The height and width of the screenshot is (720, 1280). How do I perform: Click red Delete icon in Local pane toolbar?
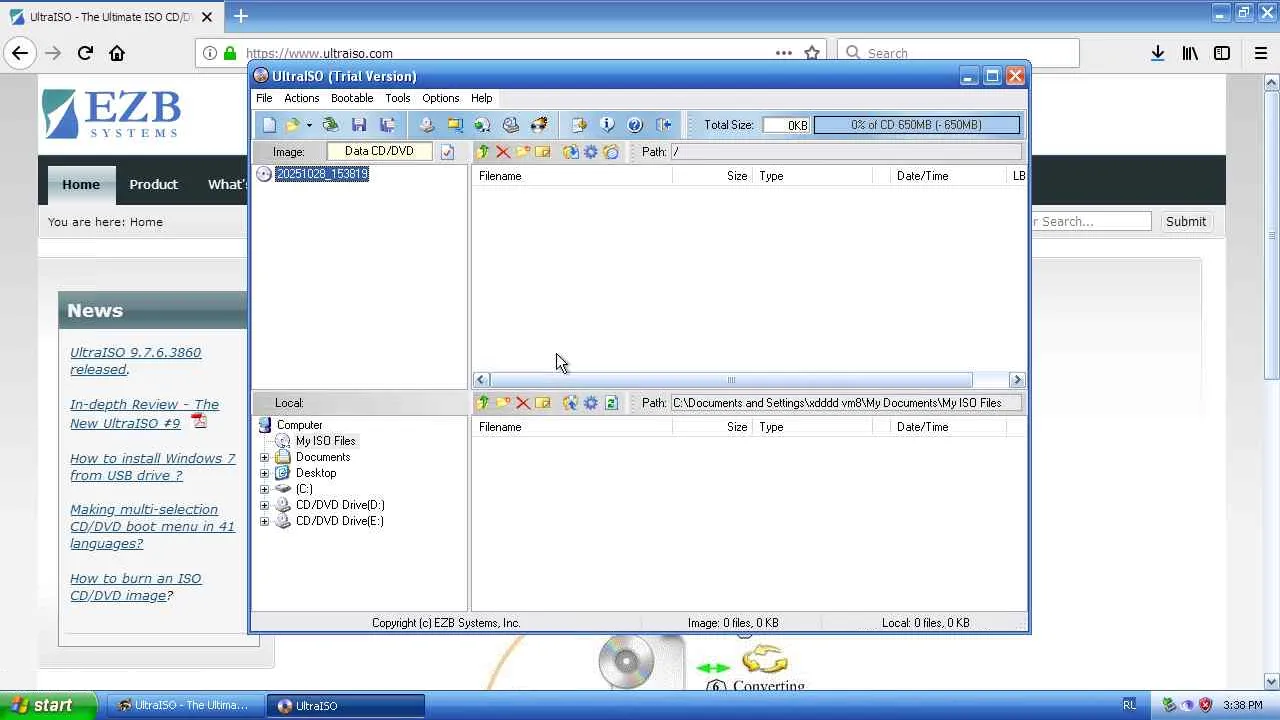click(523, 403)
